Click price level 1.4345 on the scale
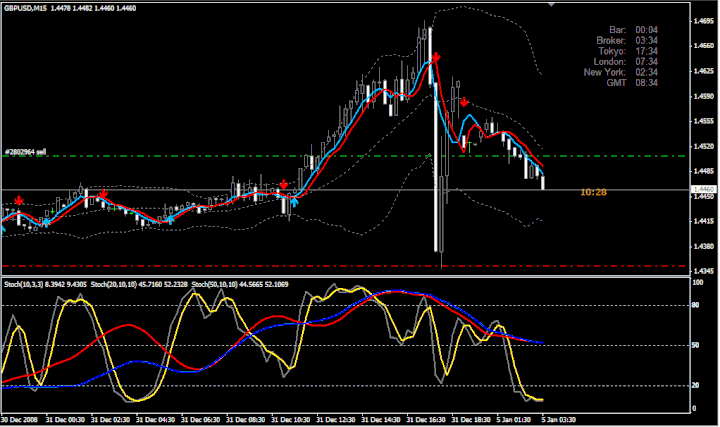Screen dimensions: 720x427 tap(704, 271)
